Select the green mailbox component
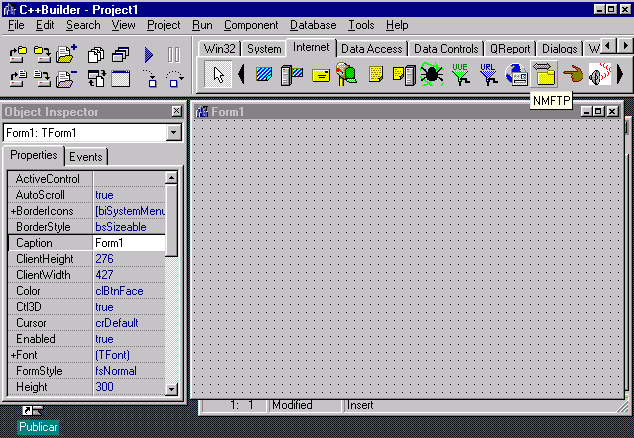Screen dimensions: 634x438 pos(346,74)
